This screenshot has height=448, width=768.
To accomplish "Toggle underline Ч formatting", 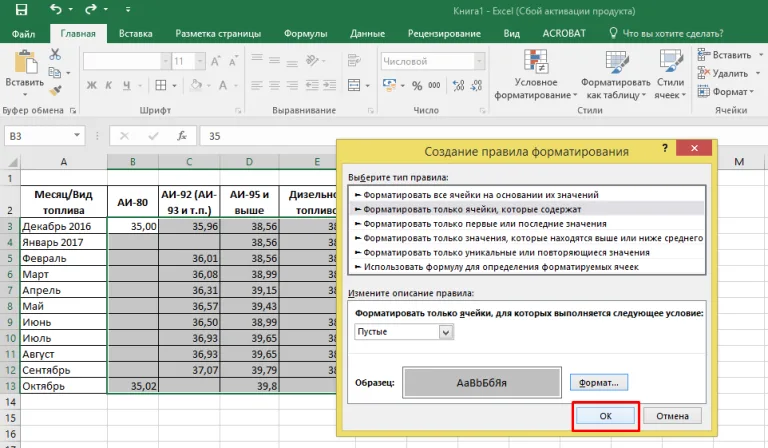I will pyautogui.click(x=127, y=85).
